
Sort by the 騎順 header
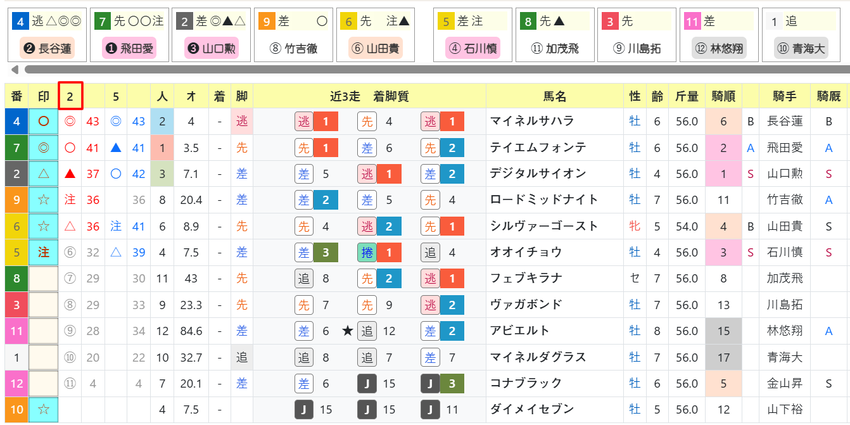723,96
